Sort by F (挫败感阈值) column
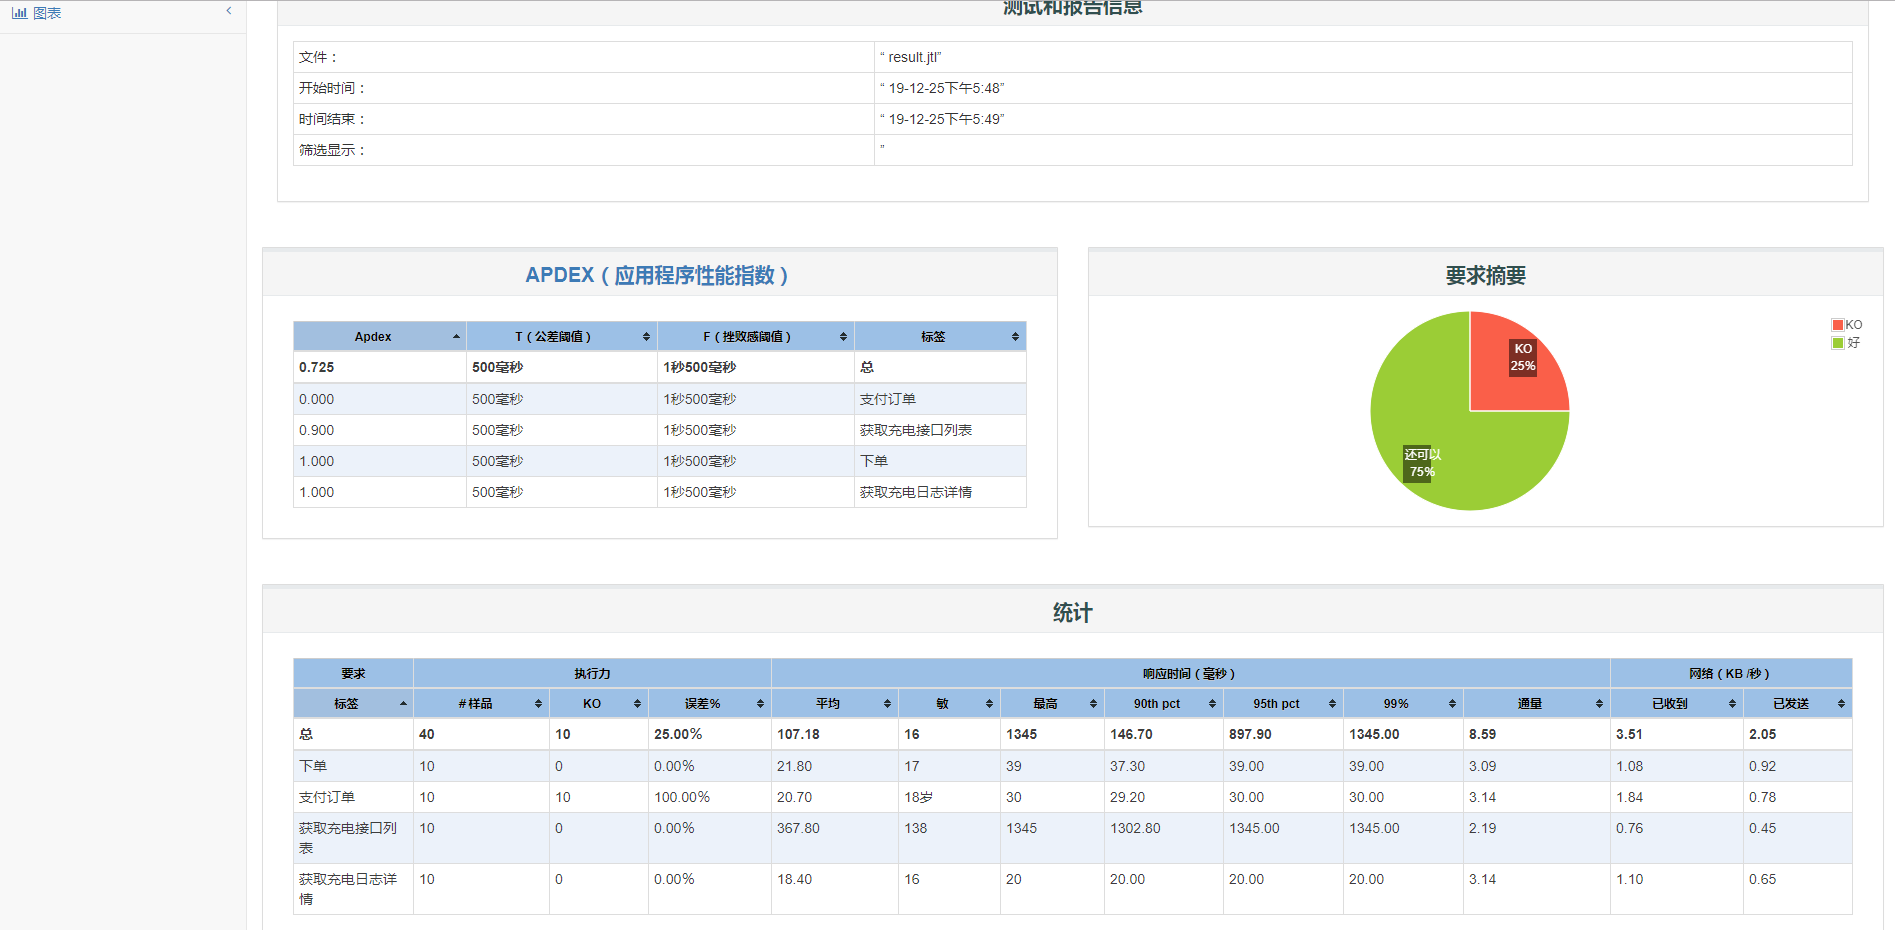 [756, 336]
